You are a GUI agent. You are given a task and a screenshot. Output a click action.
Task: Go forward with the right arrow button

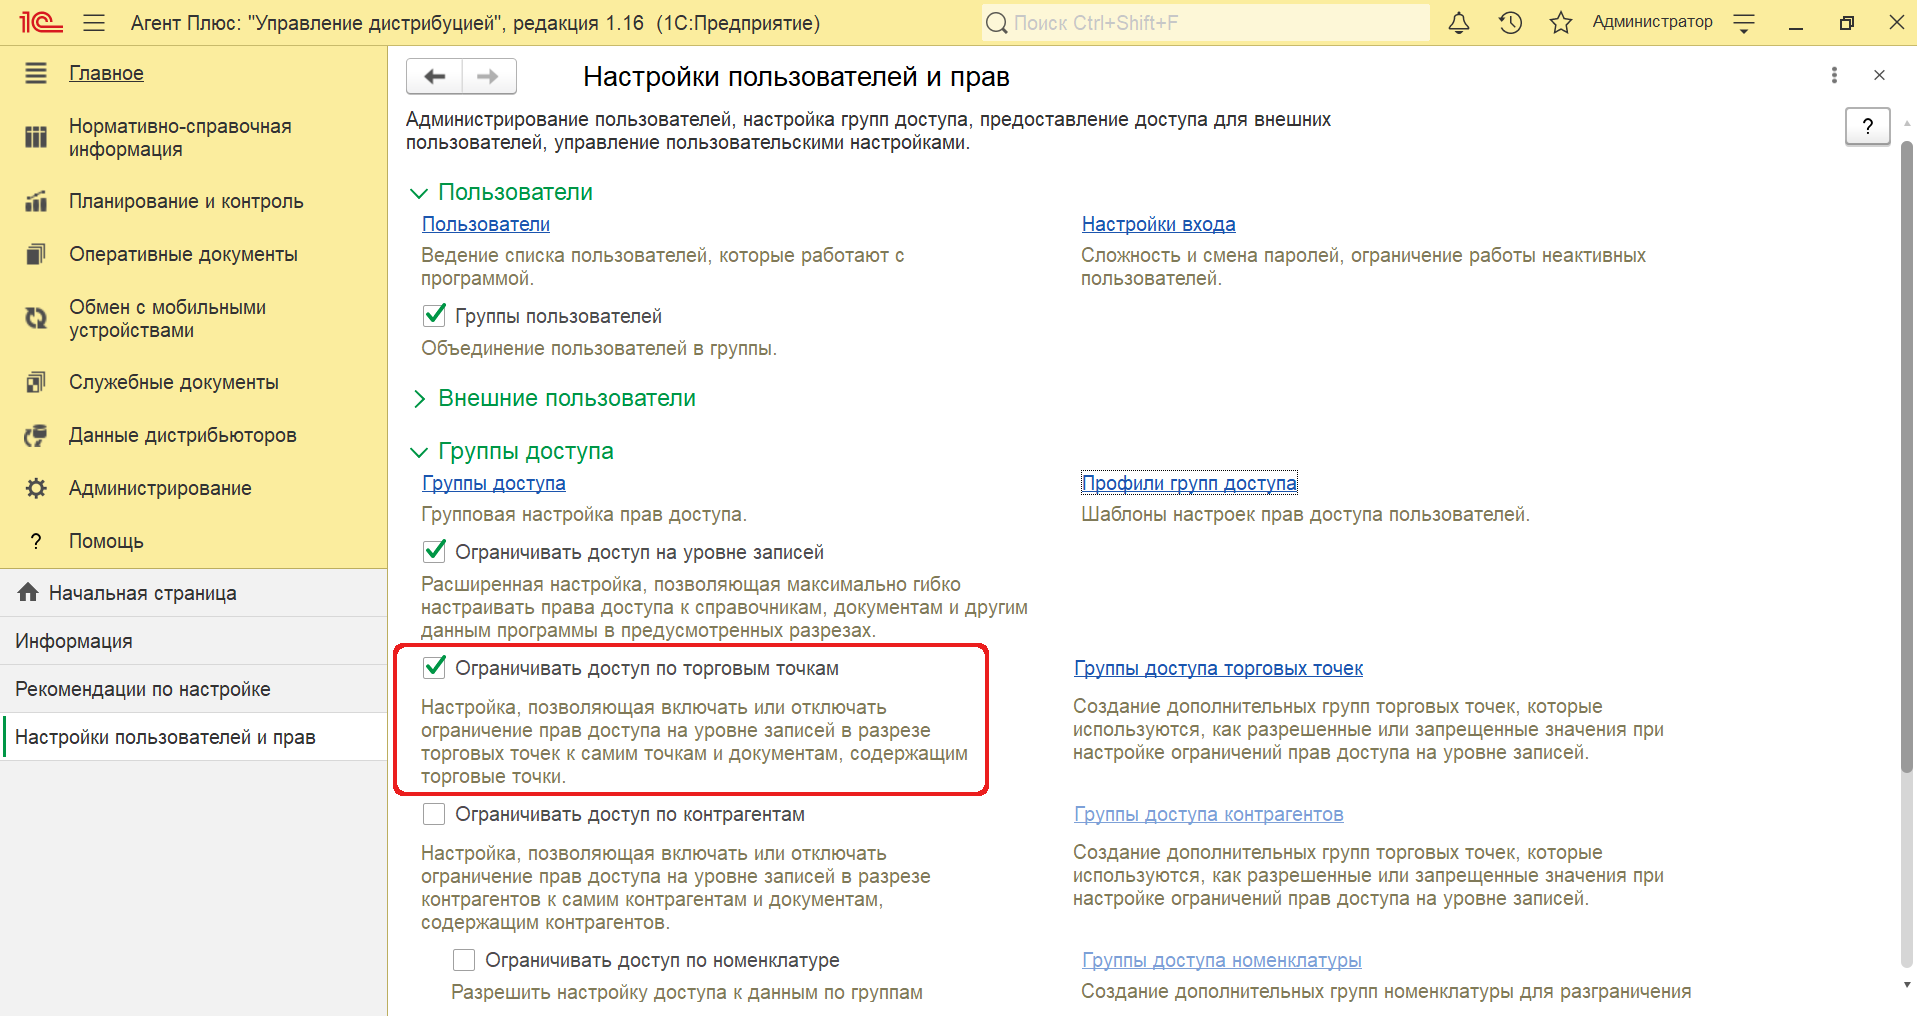click(489, 76)
